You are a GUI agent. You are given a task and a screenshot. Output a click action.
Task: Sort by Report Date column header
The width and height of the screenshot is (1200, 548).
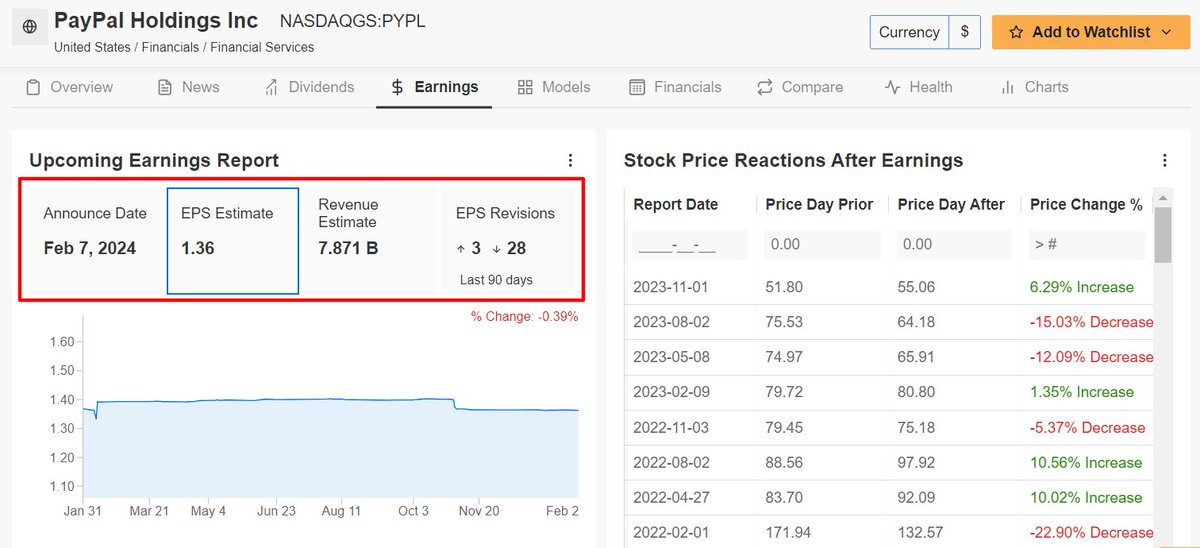(676, 204)
